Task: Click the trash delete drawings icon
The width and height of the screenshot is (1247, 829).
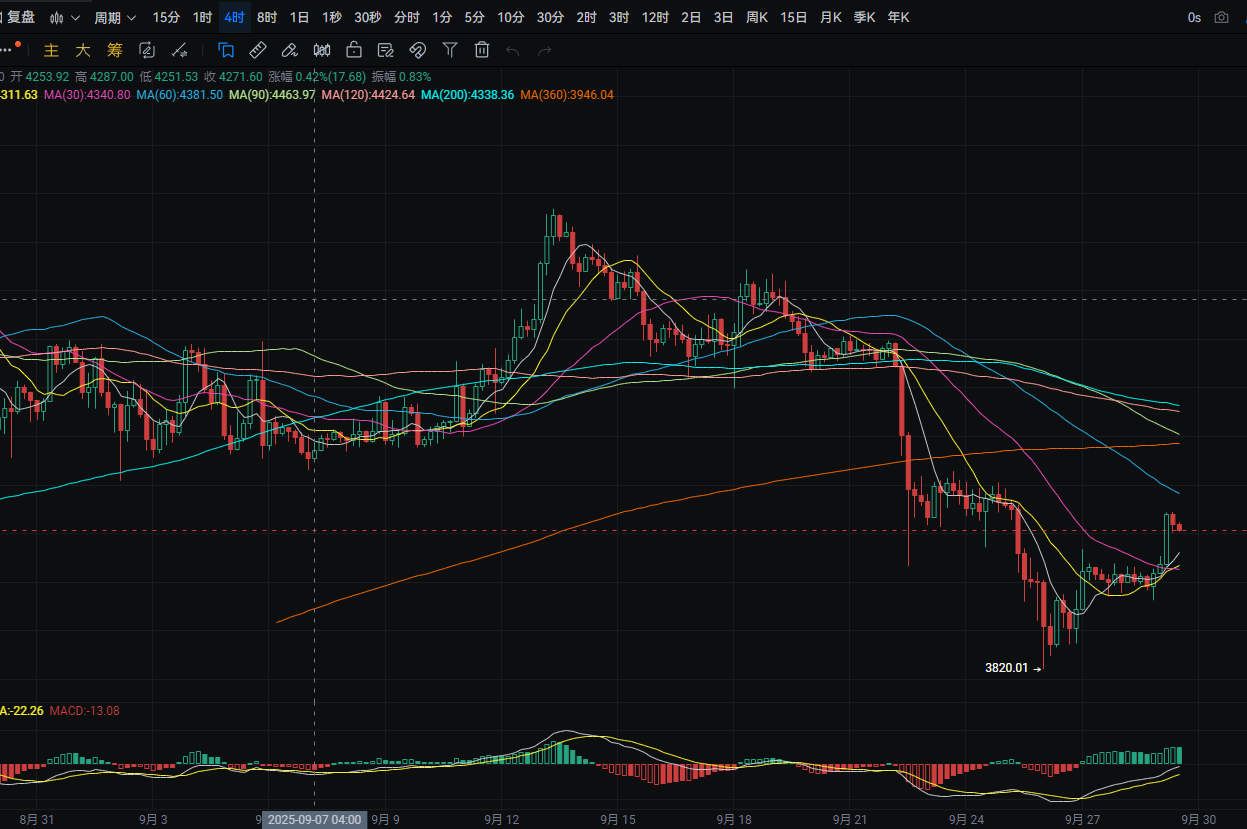Action: pyautogui.click(x=482, y=50)
